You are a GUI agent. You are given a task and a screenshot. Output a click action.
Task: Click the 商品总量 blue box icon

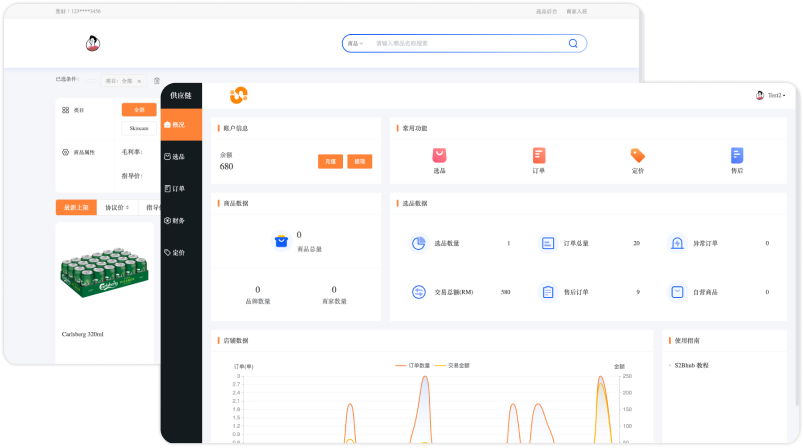click(281, 240)
